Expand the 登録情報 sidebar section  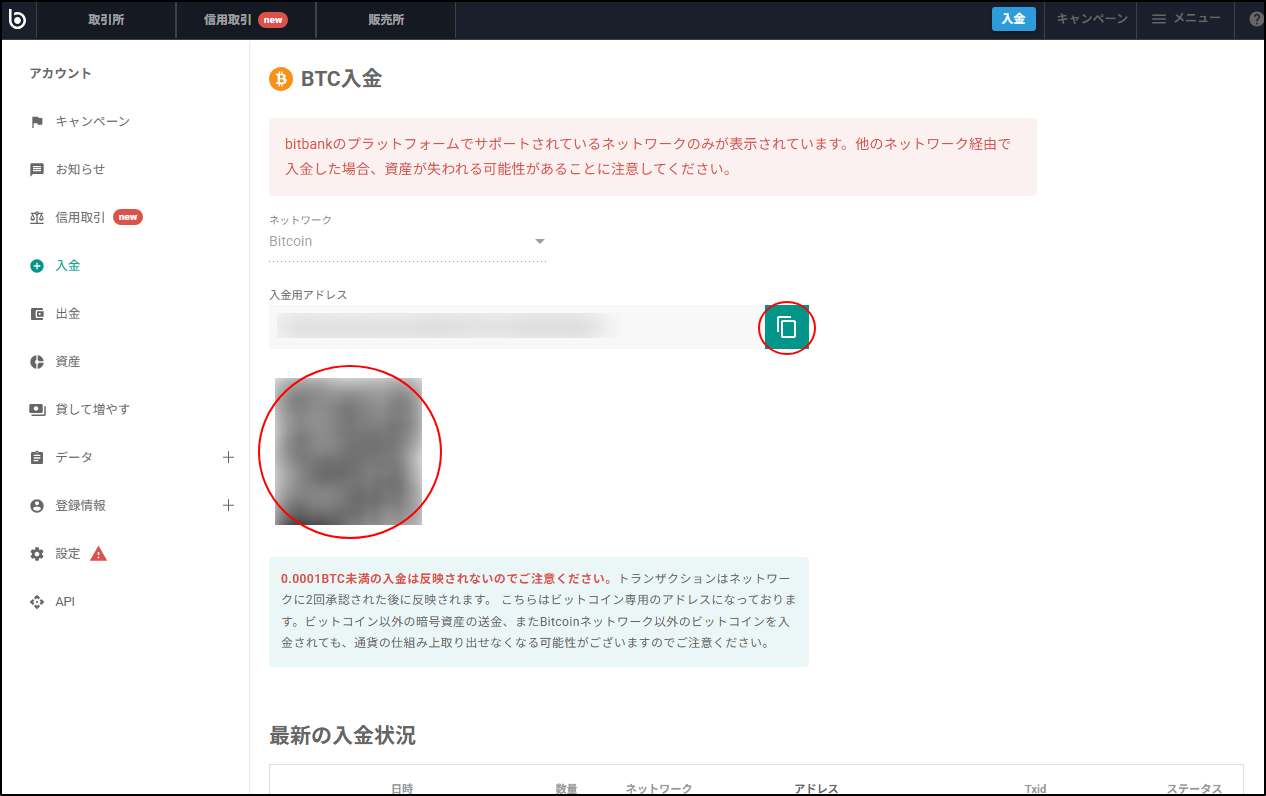[229, 505]
